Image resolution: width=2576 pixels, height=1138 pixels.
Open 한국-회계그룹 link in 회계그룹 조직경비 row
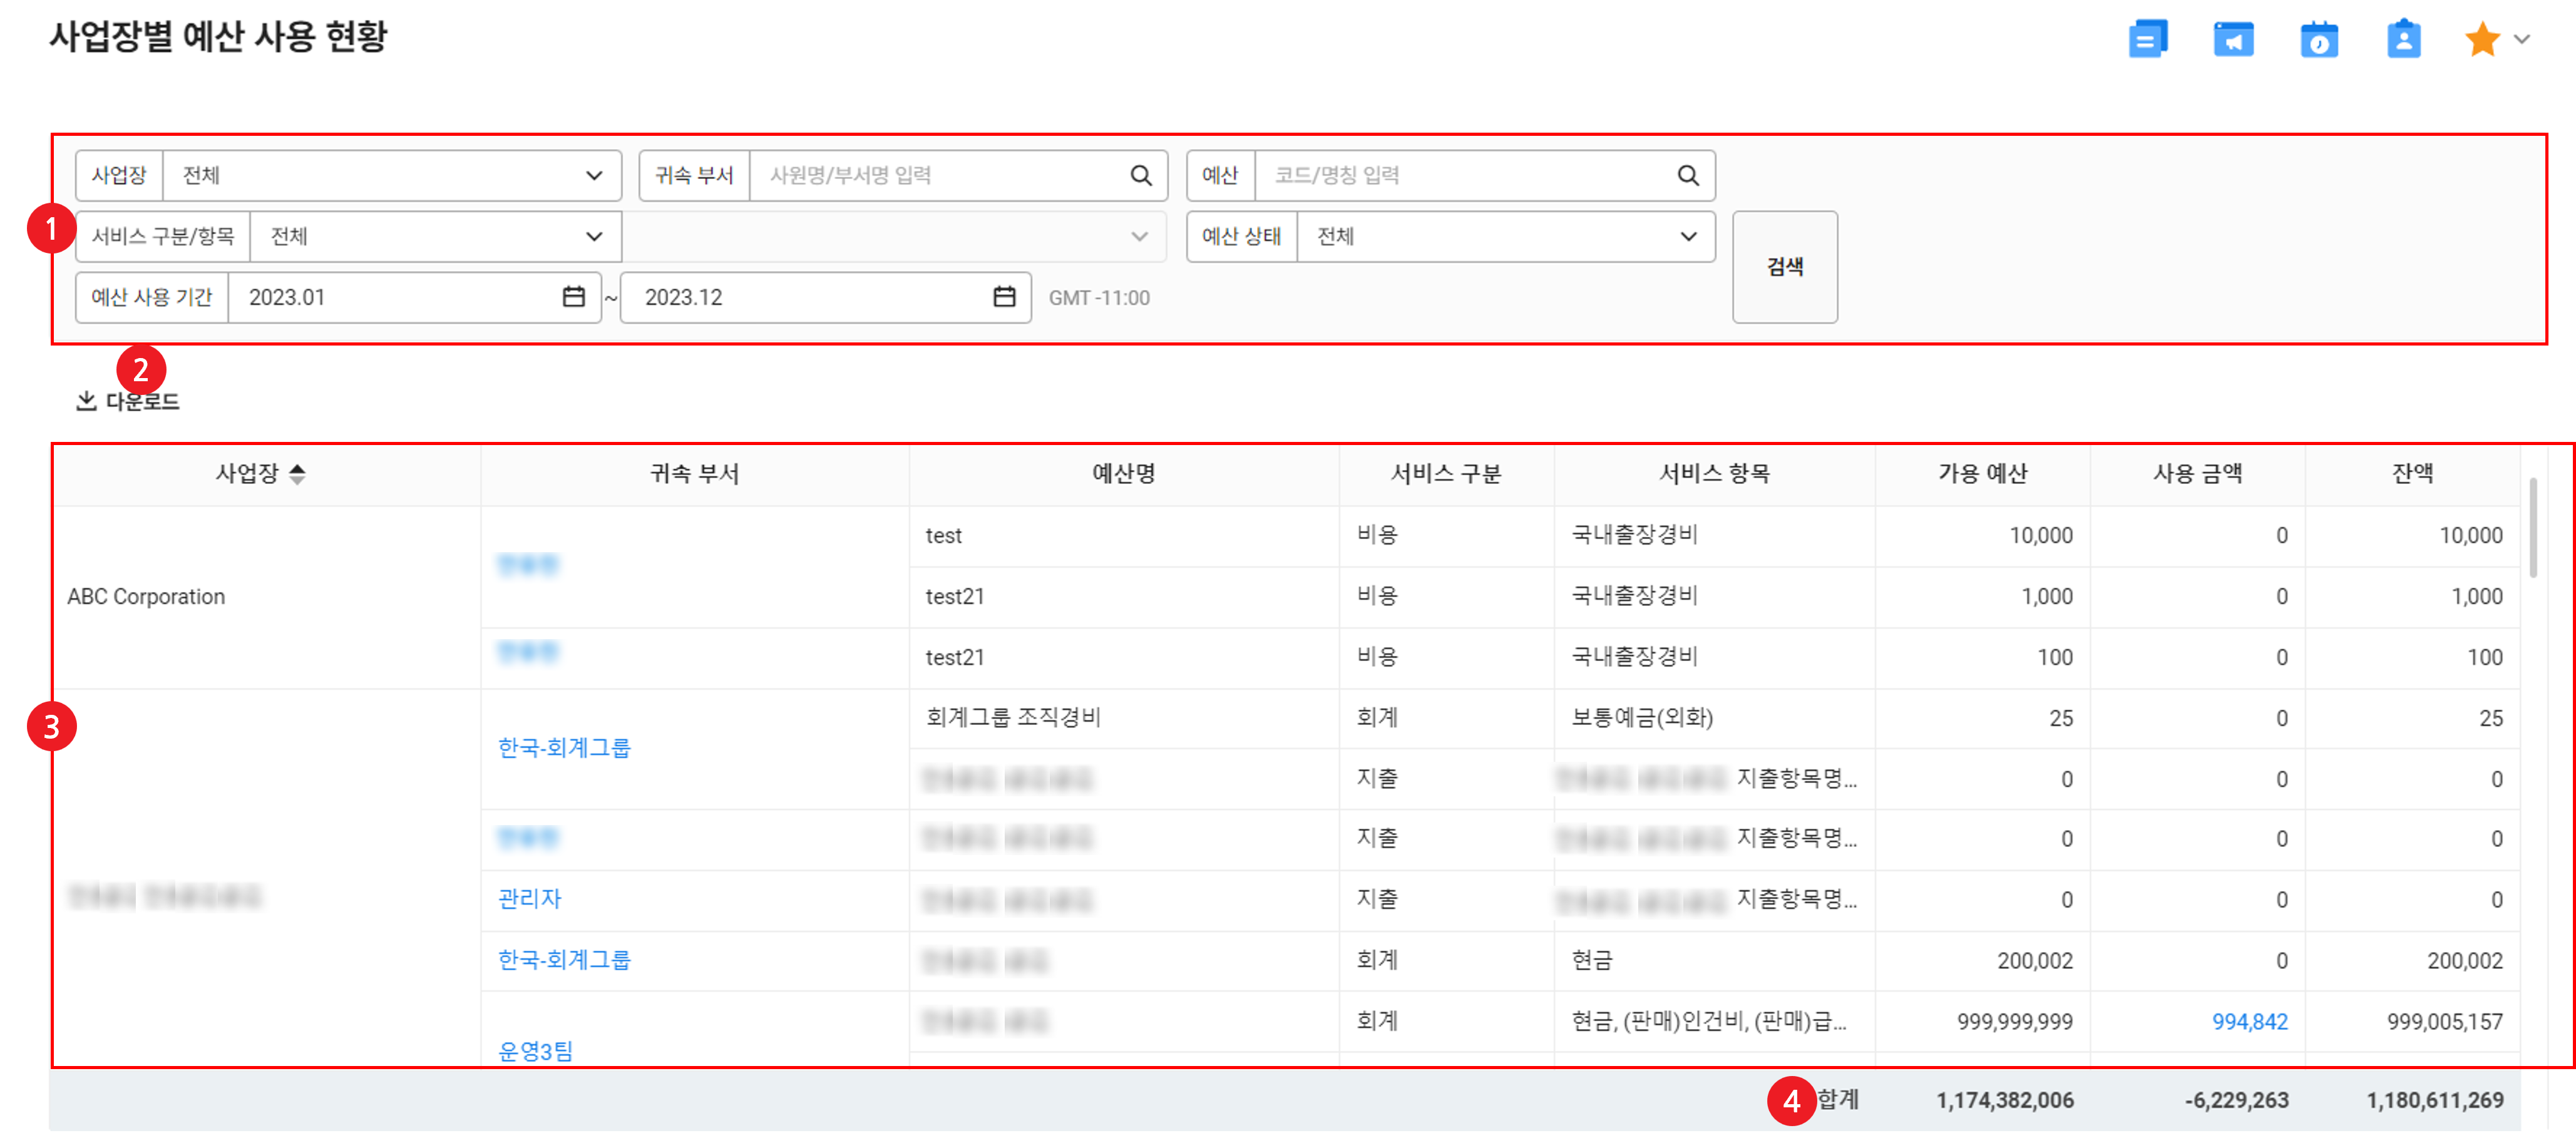(564, 748)
